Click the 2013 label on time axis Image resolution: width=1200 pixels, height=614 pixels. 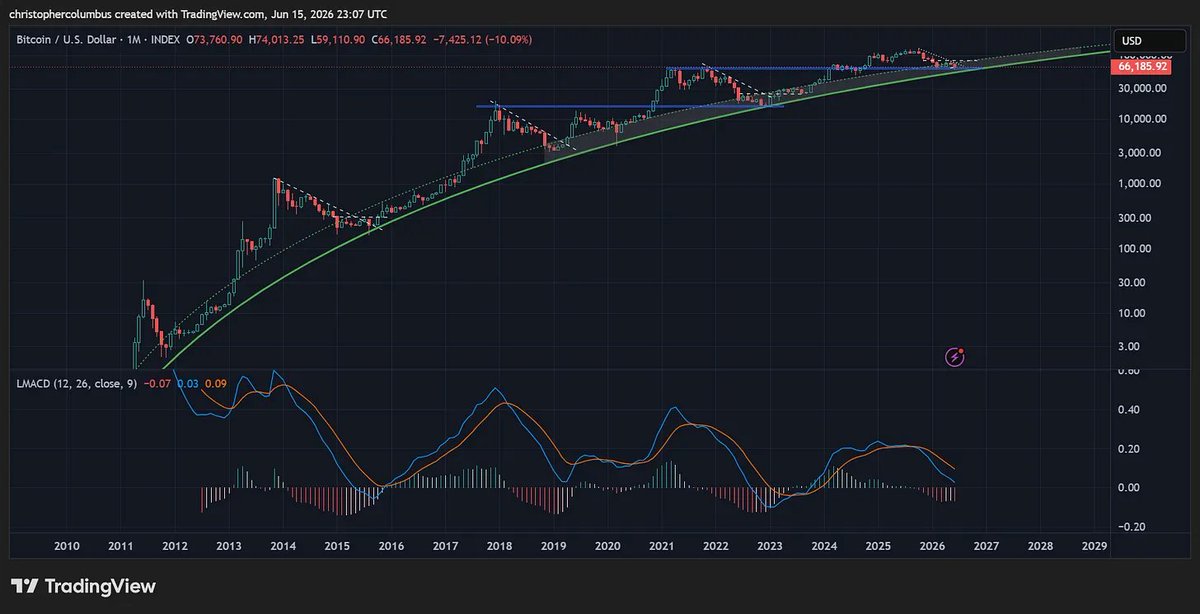click(x=229, y=547)
